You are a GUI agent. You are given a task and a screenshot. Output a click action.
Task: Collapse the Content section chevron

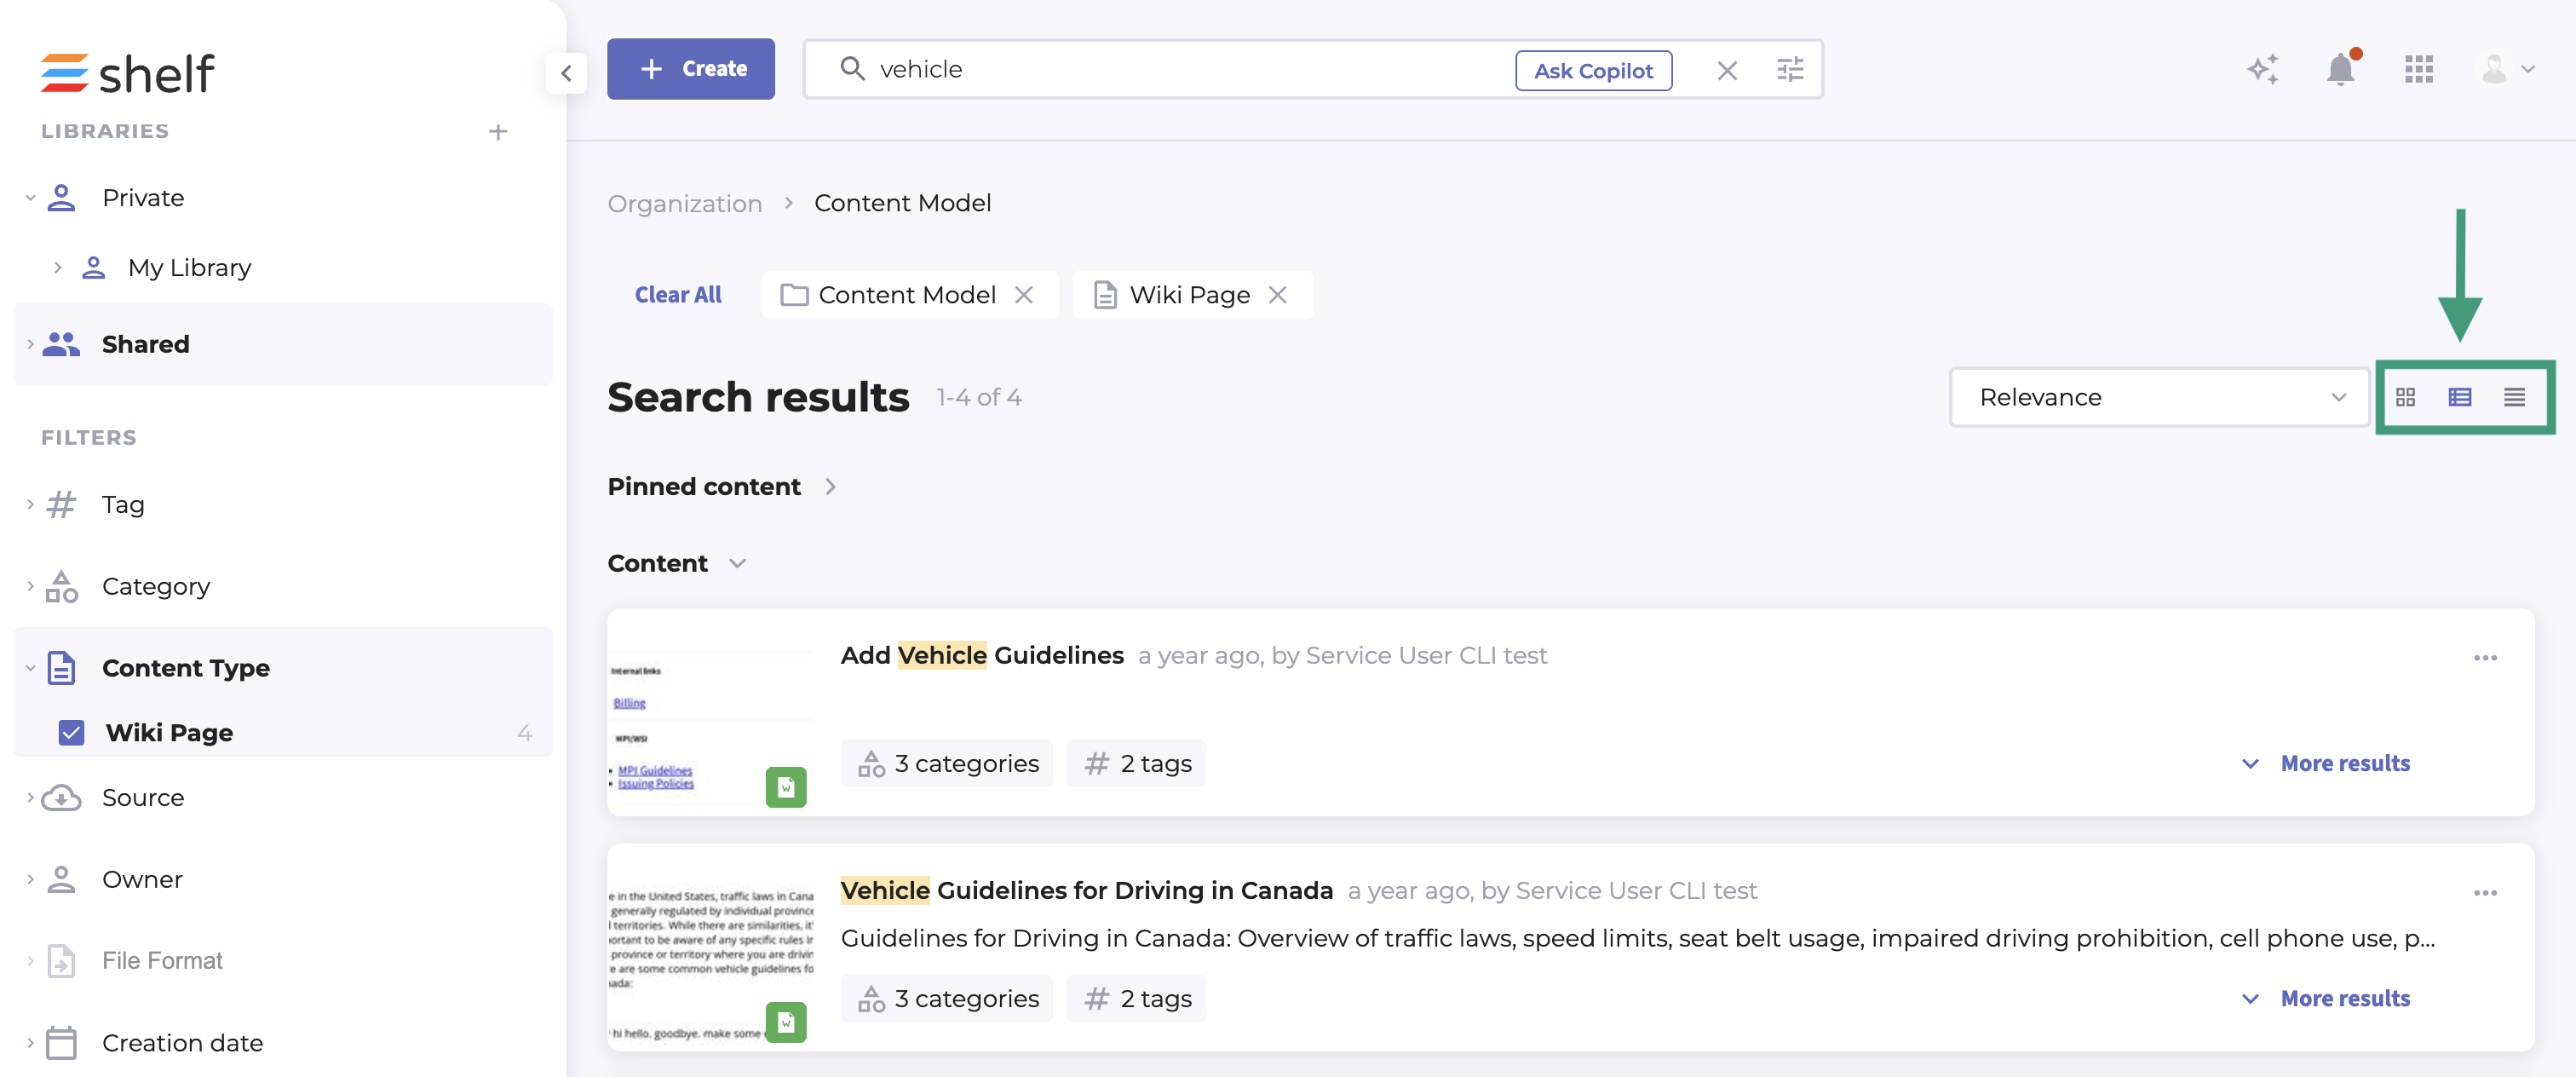click(738, 563)
